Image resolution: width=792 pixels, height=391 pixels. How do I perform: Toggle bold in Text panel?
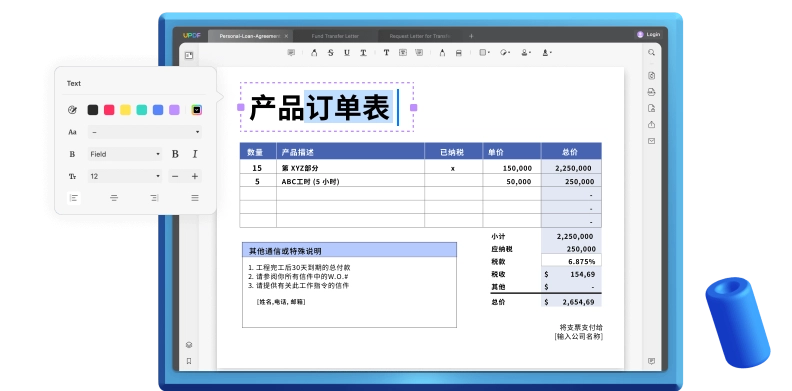pyautogui.click(x=175, y=154)
